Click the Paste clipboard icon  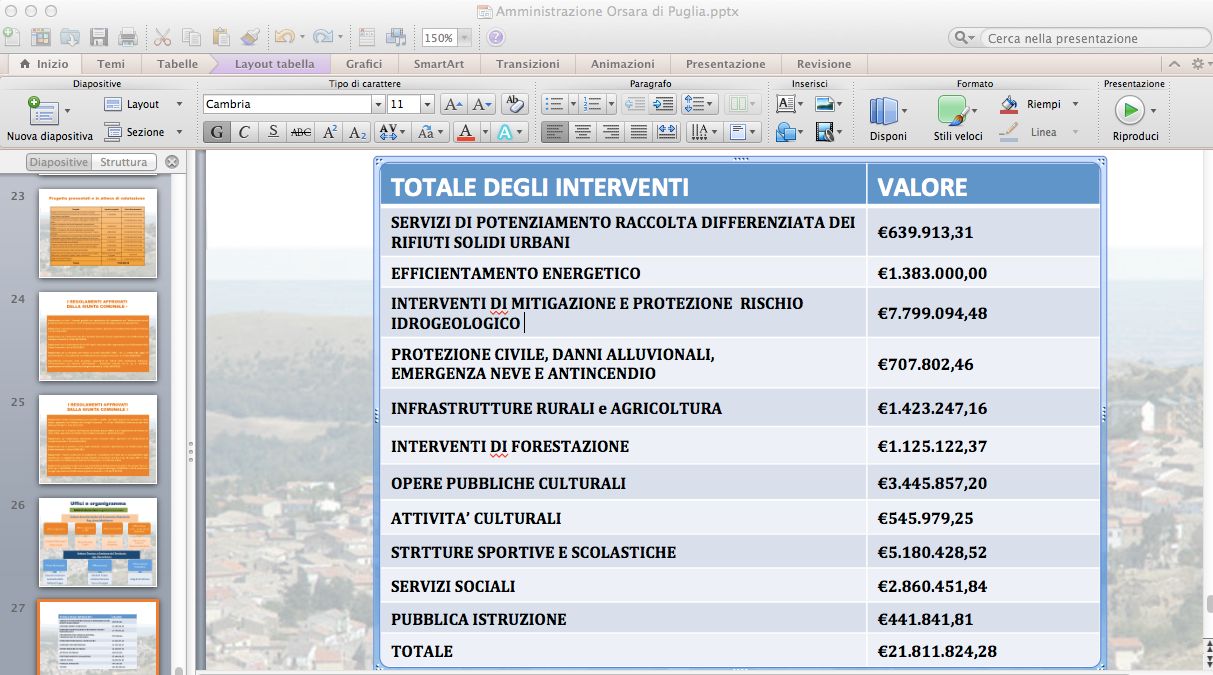point(221,37)
